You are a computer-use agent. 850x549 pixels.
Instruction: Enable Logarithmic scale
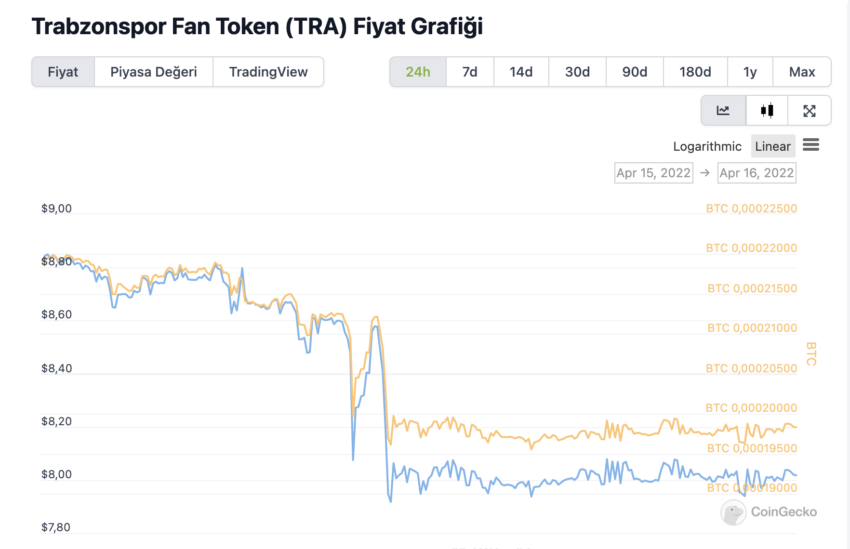tap(707, 146)
